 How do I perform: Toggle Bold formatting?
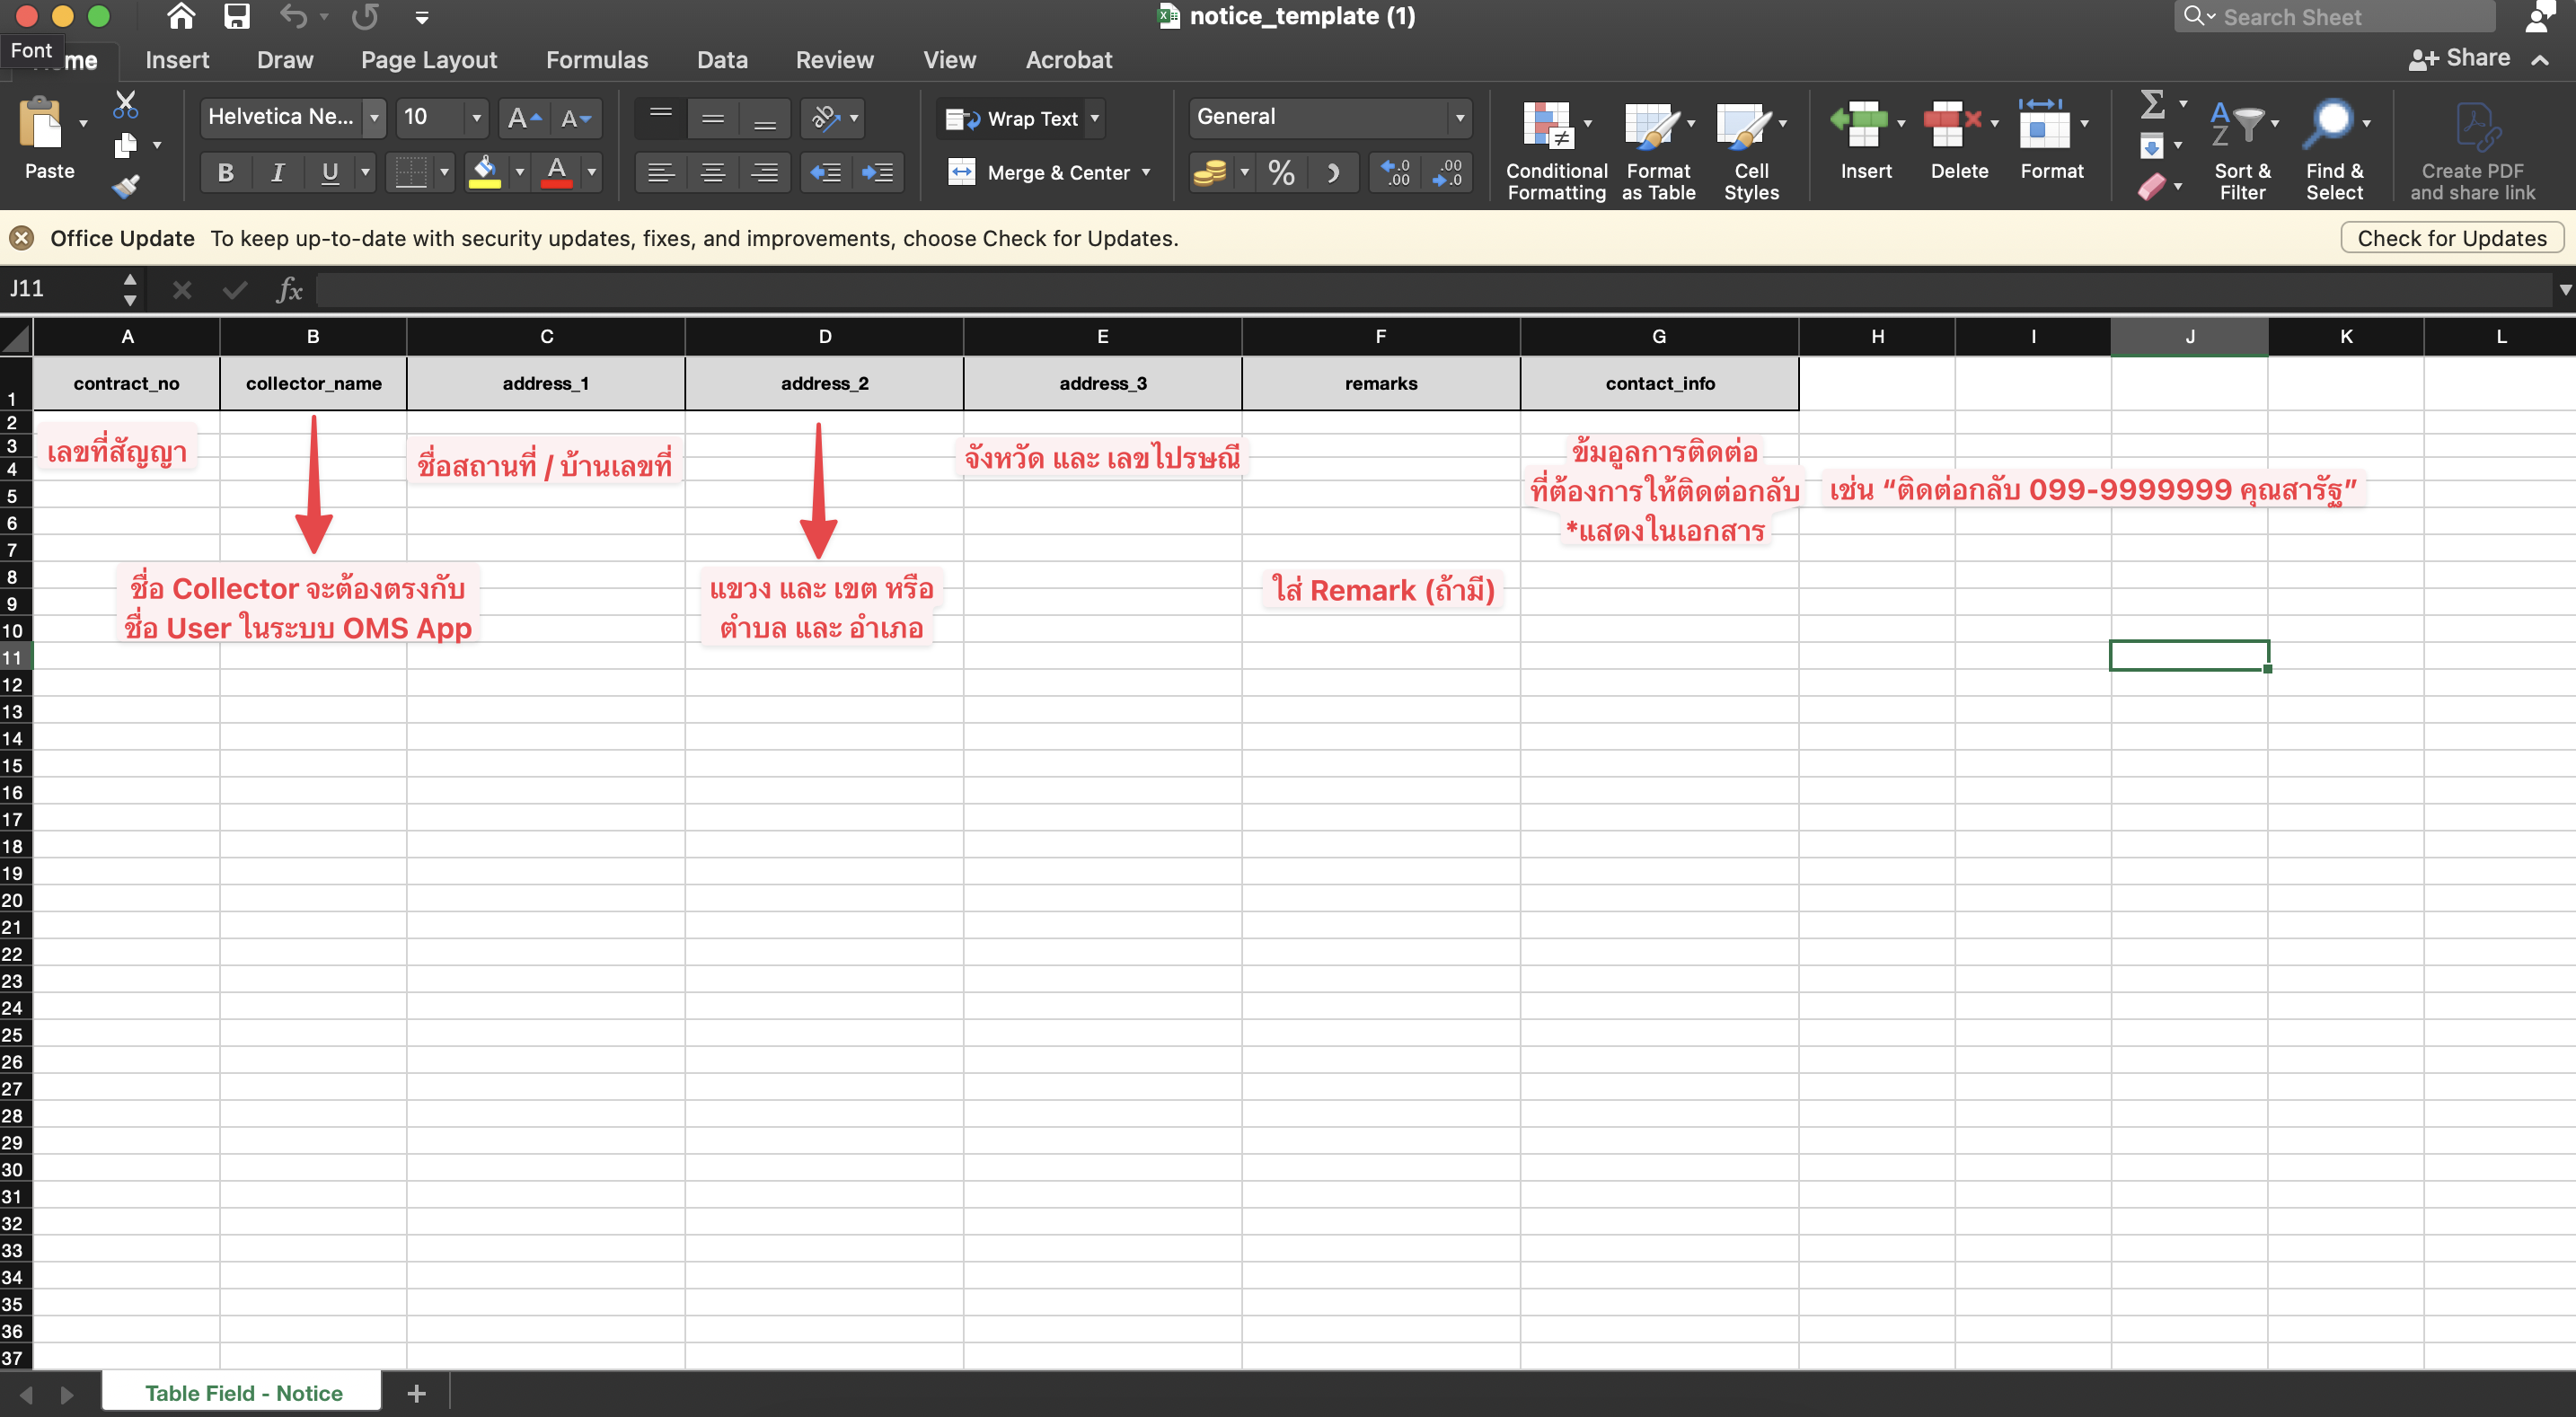click(x=226, y=173)
